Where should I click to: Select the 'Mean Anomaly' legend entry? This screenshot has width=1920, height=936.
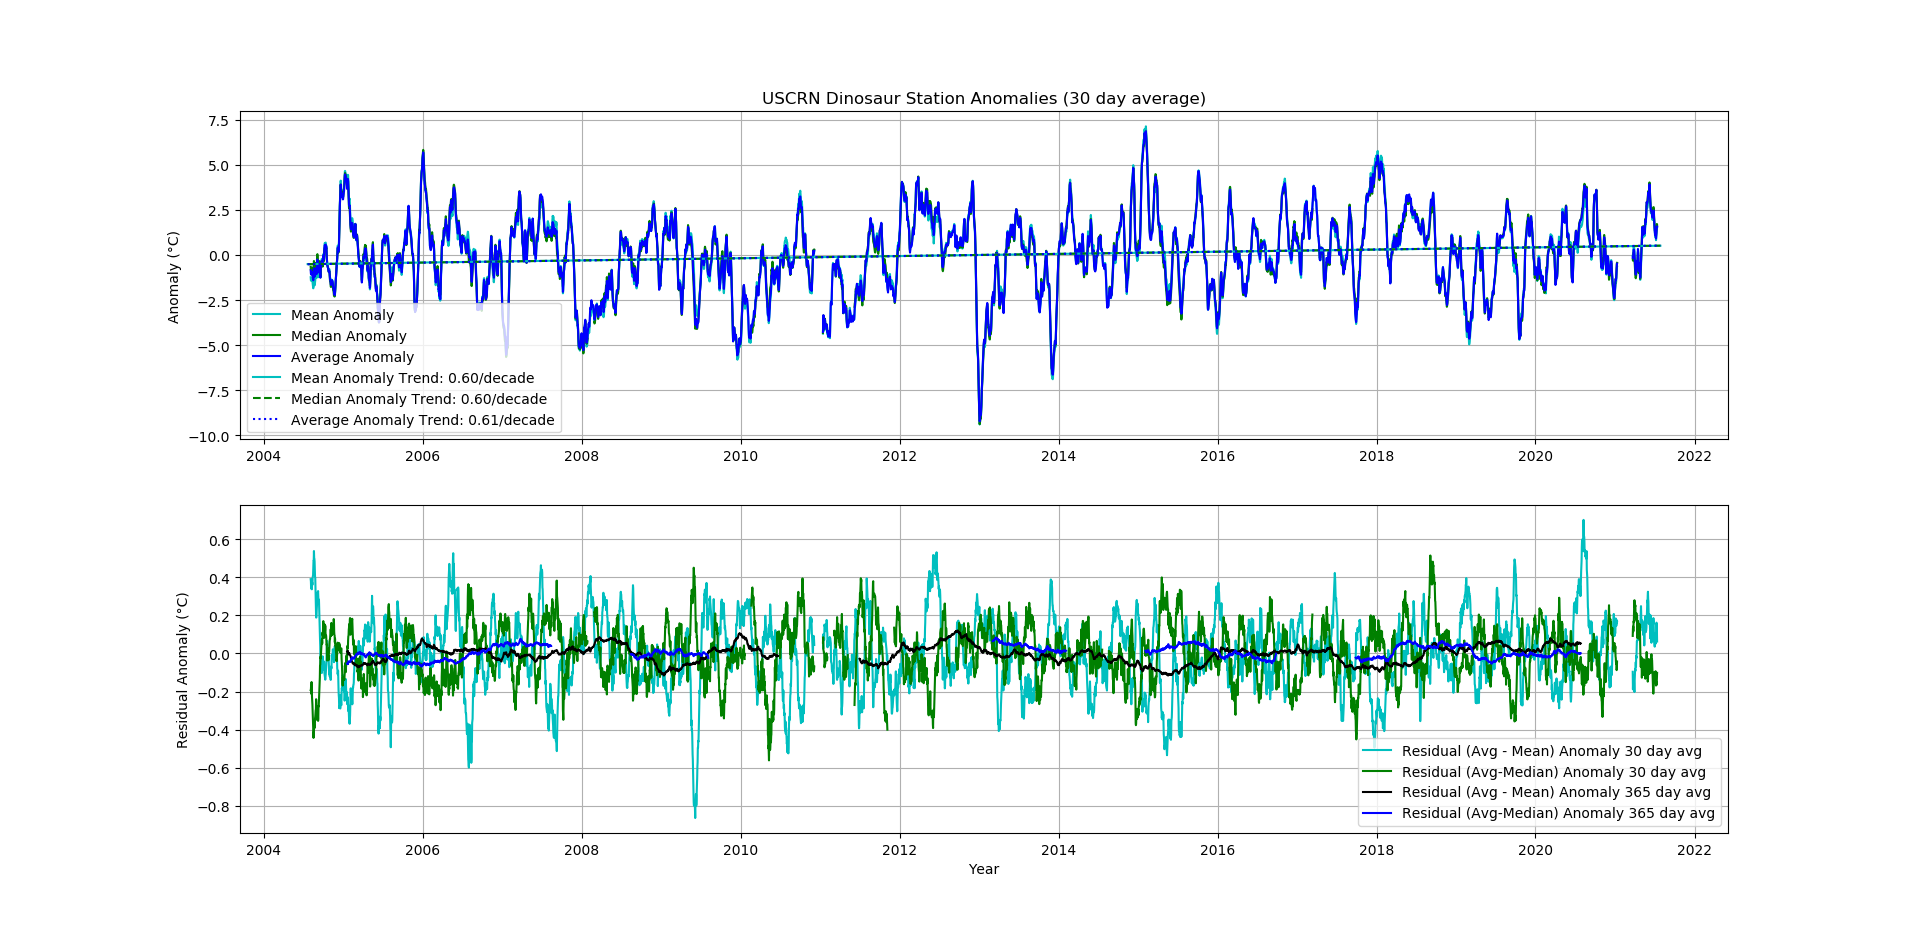pos(342,315)
